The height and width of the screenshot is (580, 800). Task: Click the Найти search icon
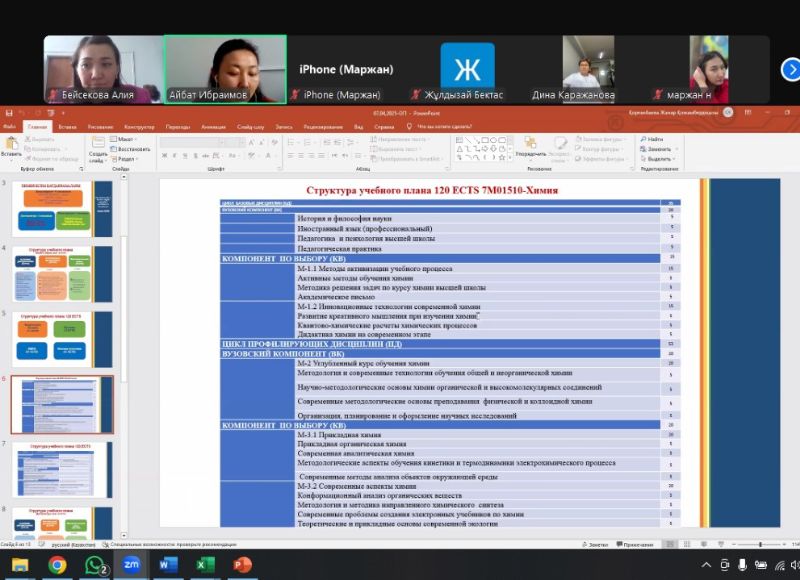point(653,139)
